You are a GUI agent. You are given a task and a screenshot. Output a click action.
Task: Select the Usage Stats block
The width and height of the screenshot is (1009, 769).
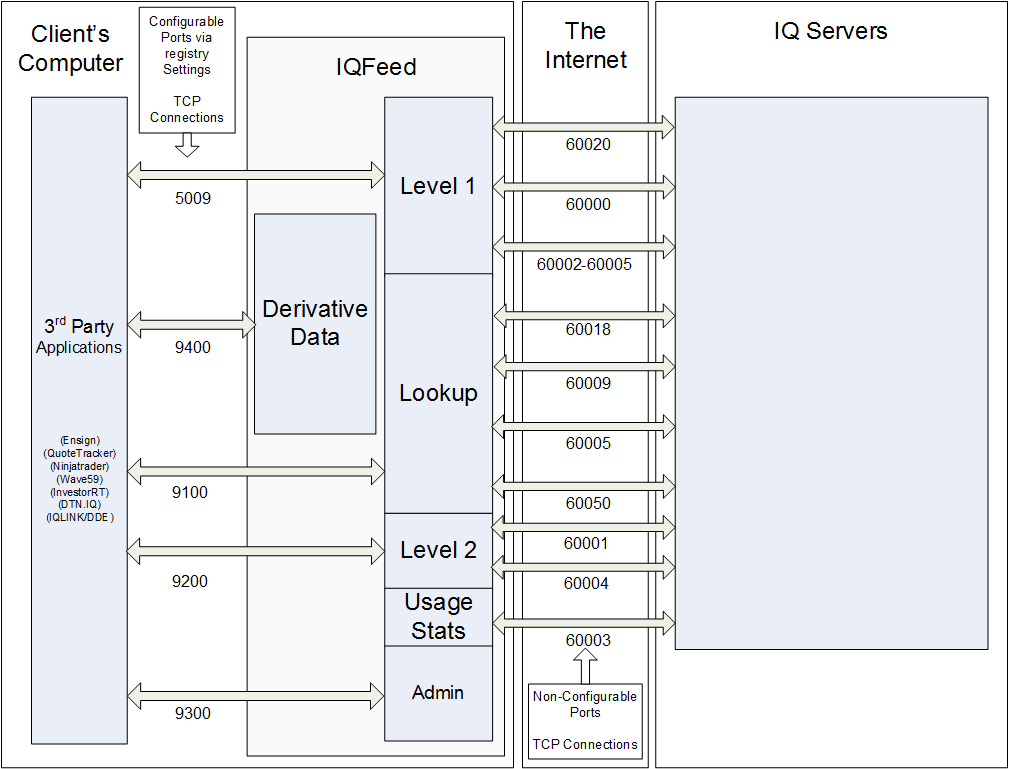pyautogui.click(x=438, y=616)
